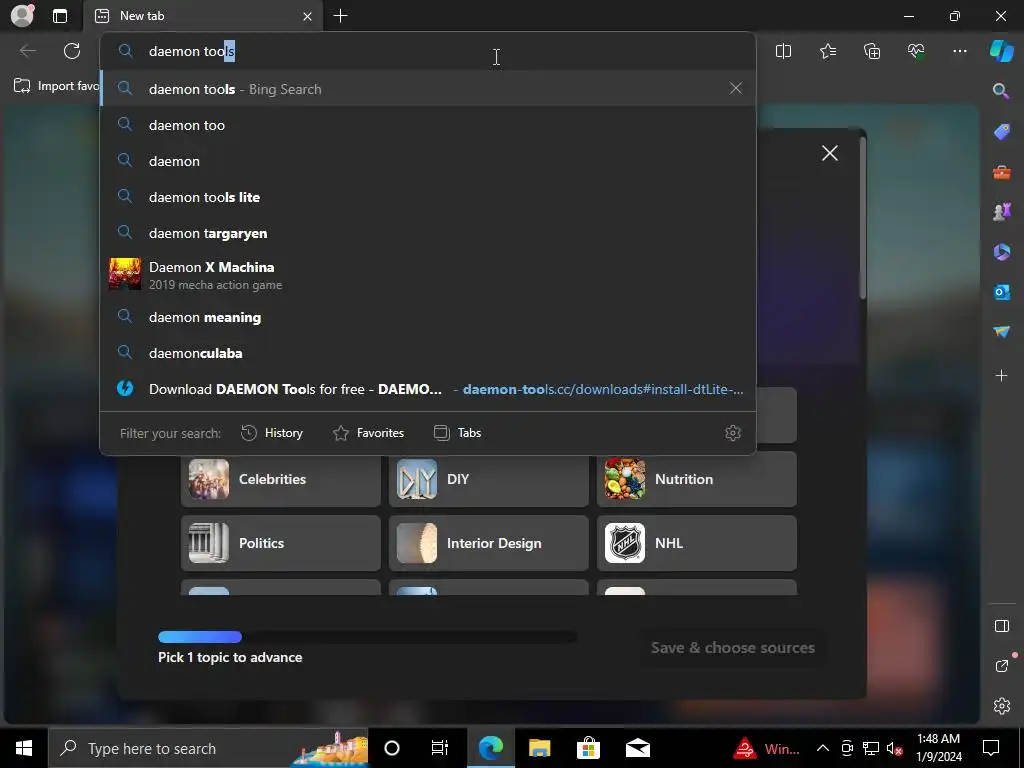Go back with the back arrow

(x=27, y=51)
